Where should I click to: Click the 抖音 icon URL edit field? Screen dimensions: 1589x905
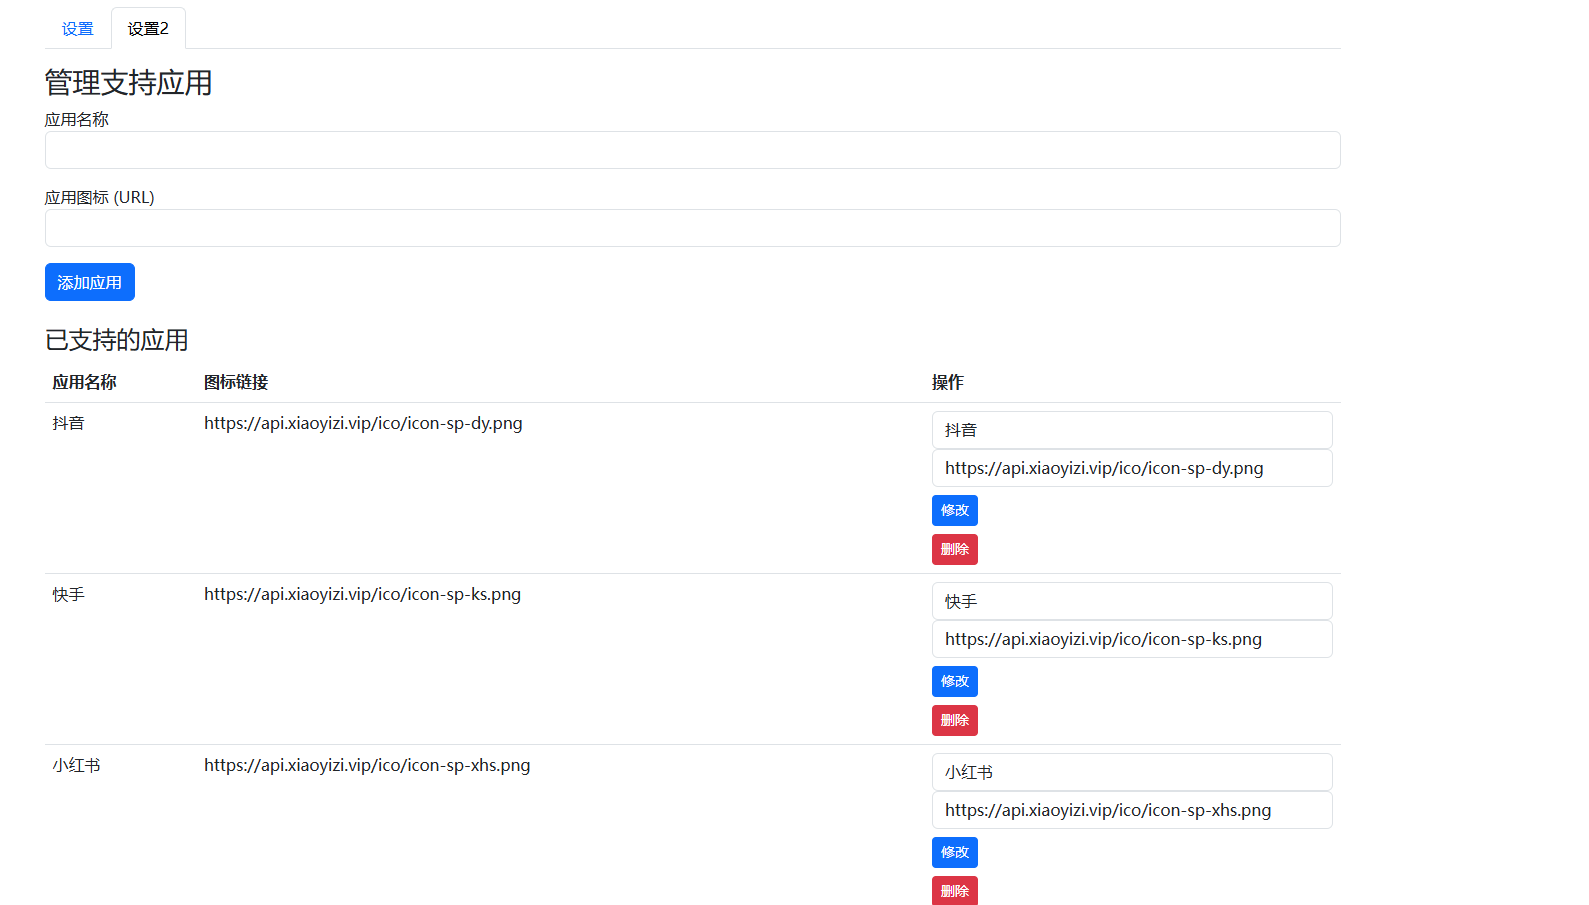pos(1131,468)
